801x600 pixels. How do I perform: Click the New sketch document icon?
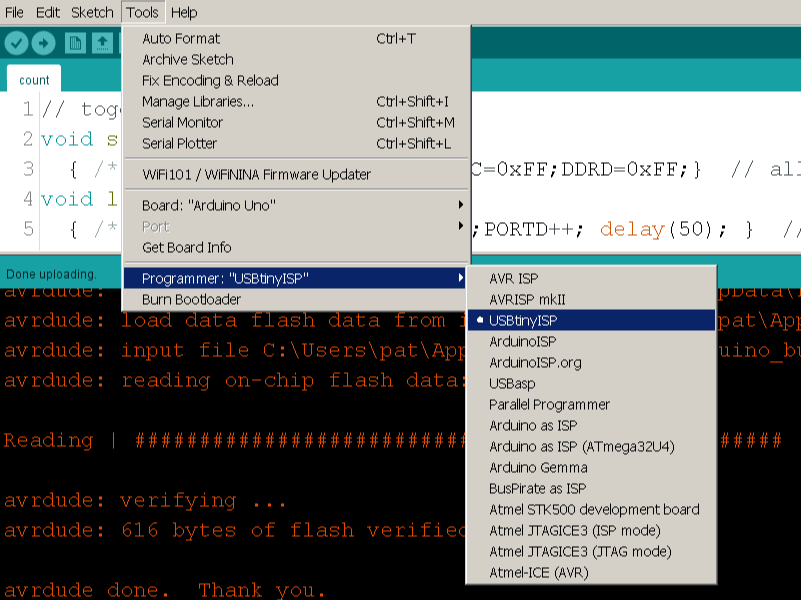coord(75,43)
